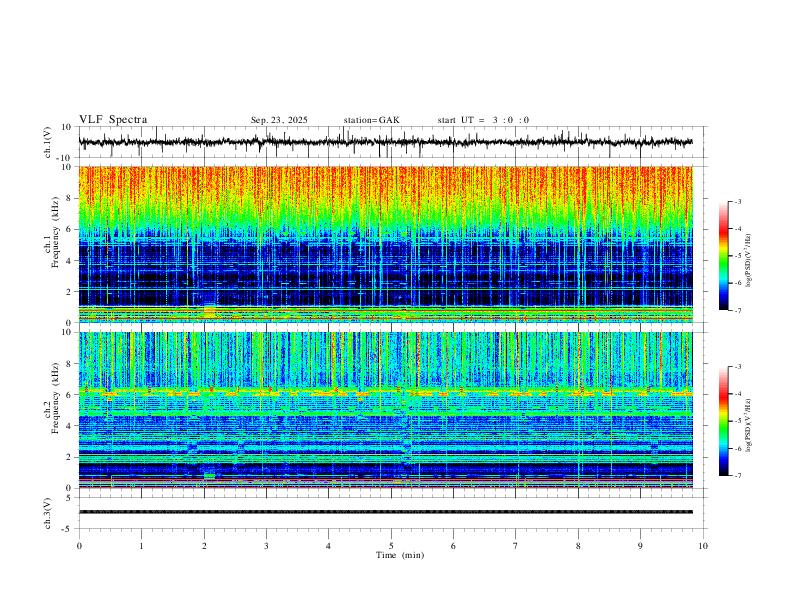
Task: Click the upper color bar 'log(PSD)' label
Action: click(x=748, y=260)
